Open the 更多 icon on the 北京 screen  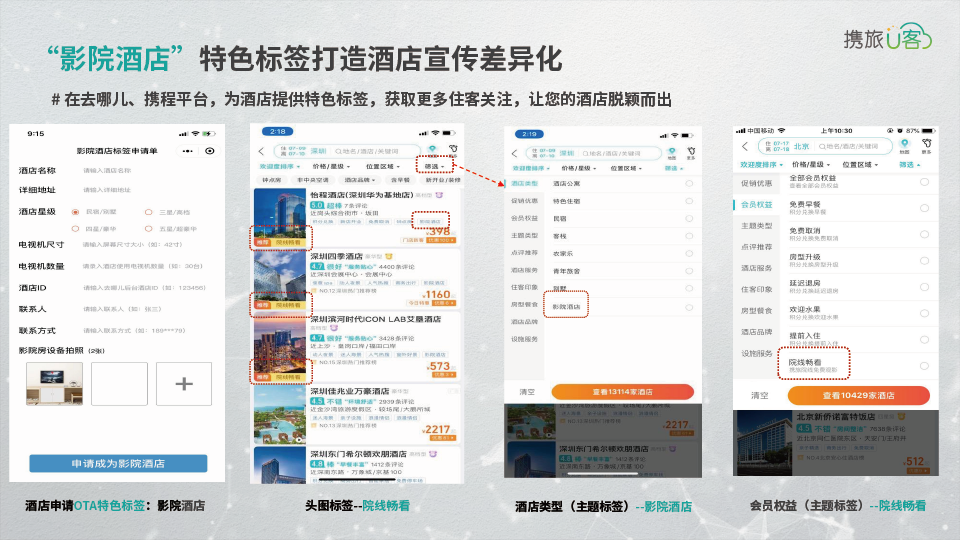coord(926,146)
